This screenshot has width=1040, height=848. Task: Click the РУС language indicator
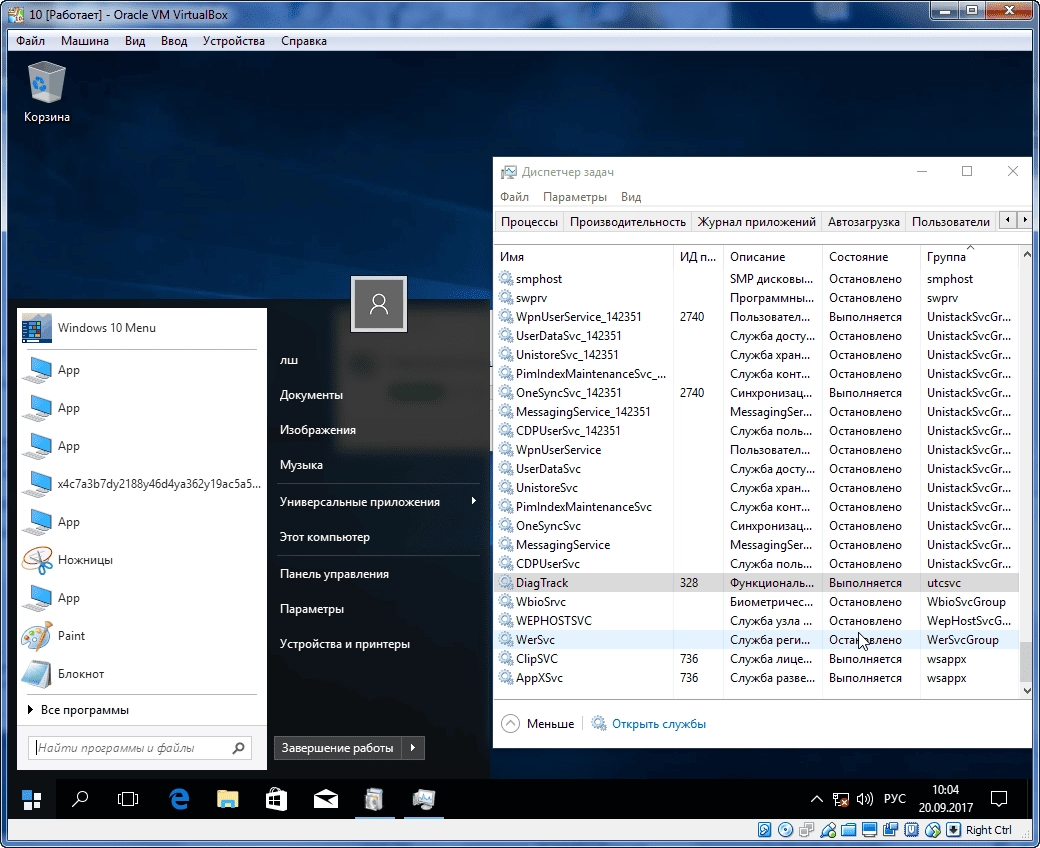[894, 799]
